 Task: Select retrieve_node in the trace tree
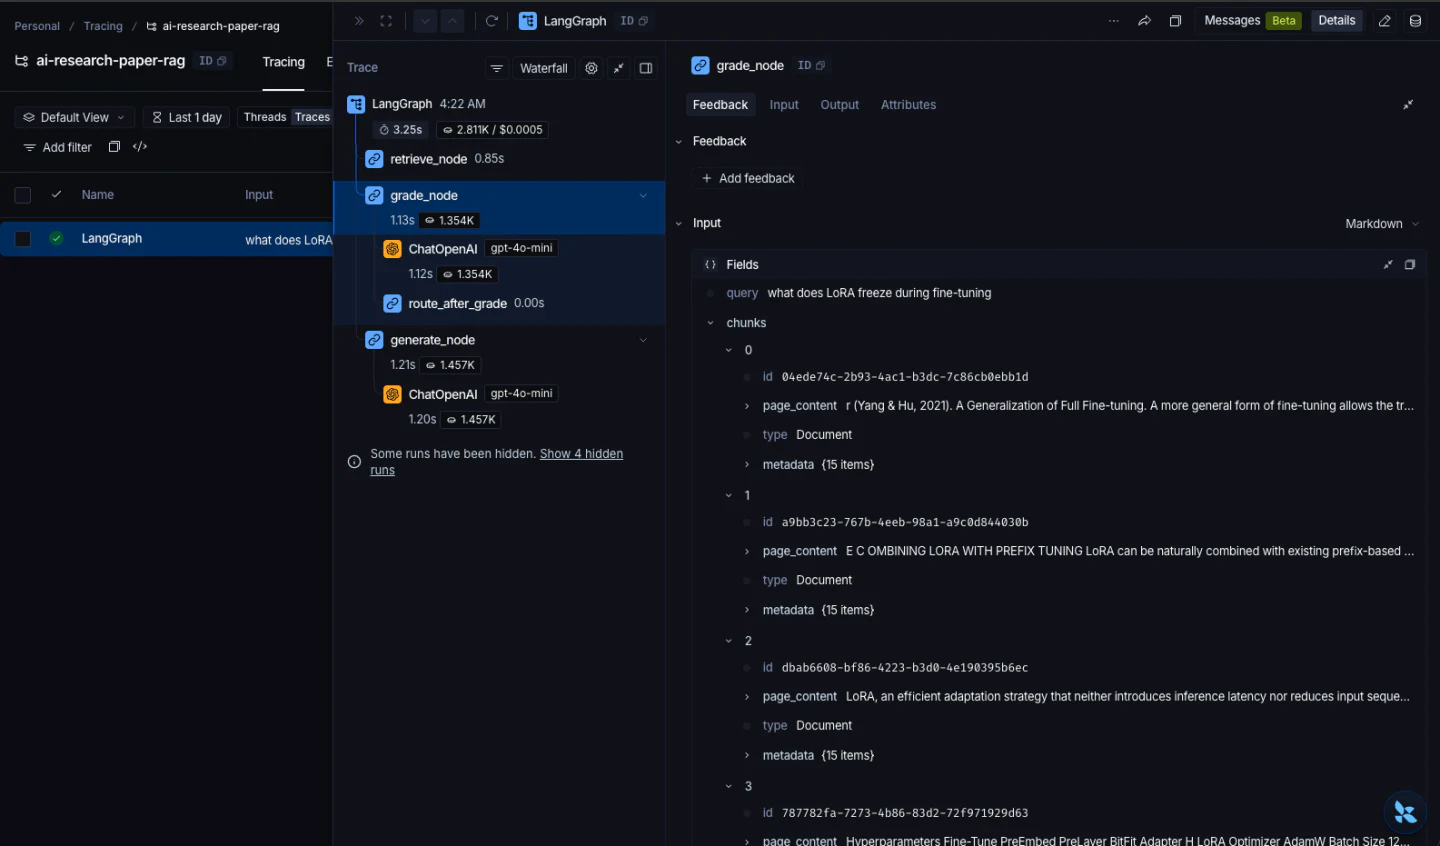coord(429,159)
